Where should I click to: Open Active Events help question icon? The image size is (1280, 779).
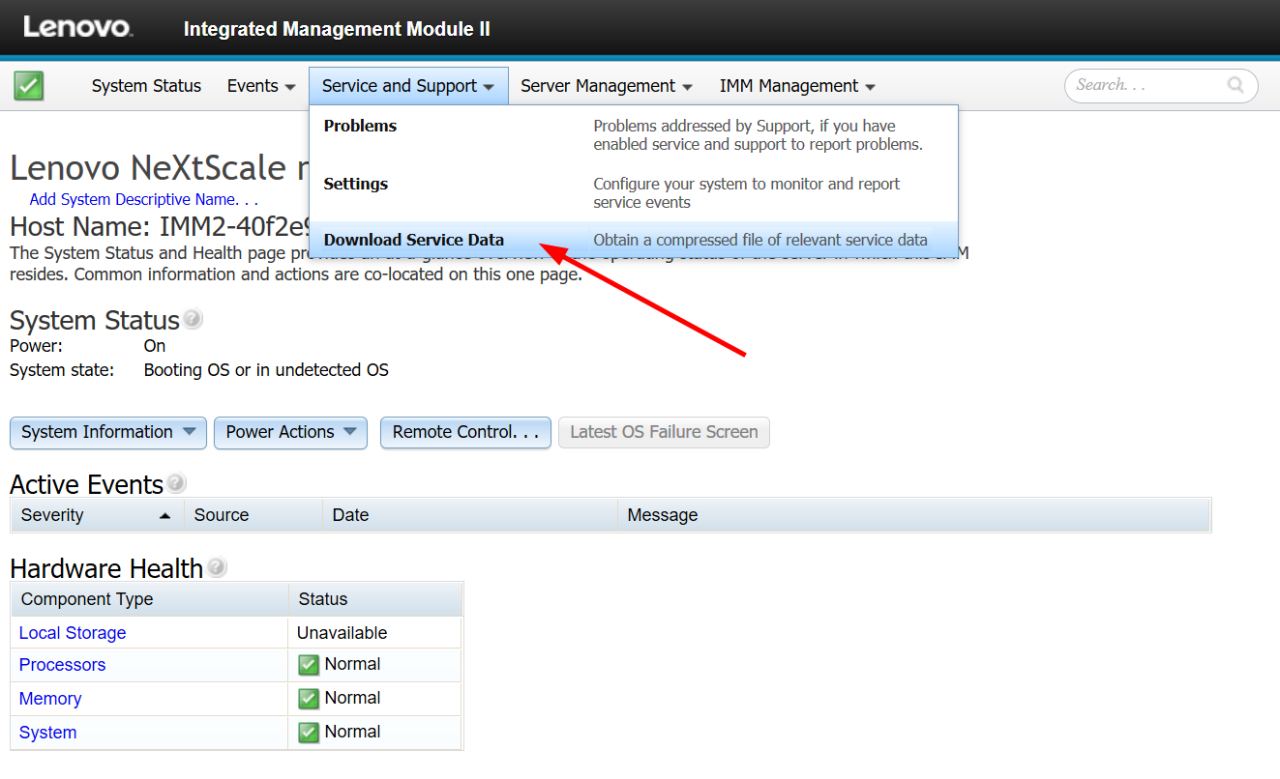pyautogui.click(x=176, y=483)
